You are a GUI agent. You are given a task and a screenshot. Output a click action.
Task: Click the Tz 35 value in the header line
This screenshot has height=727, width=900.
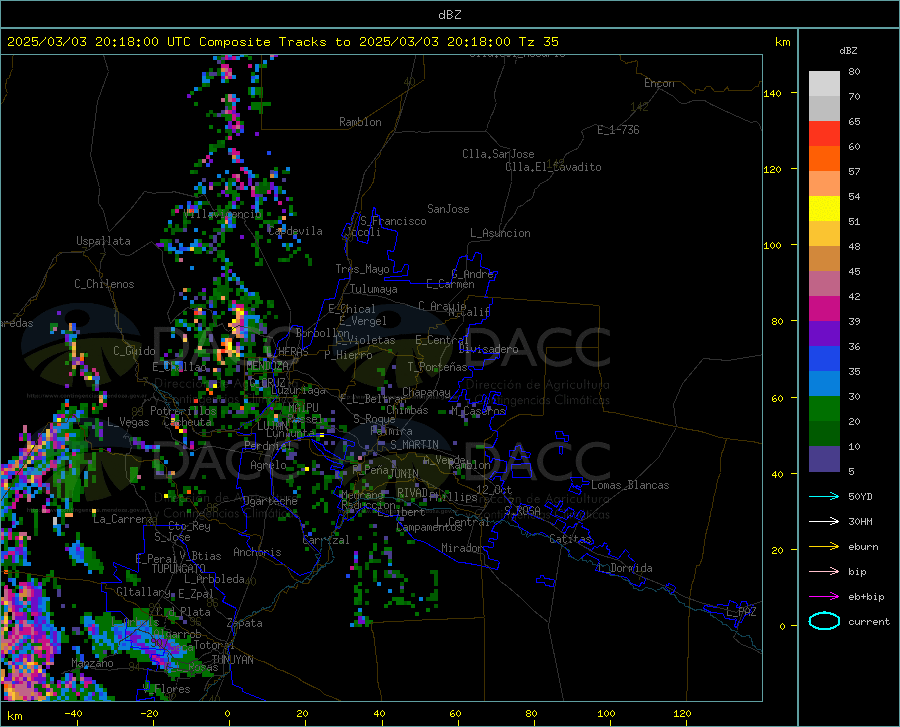[538, 42]
